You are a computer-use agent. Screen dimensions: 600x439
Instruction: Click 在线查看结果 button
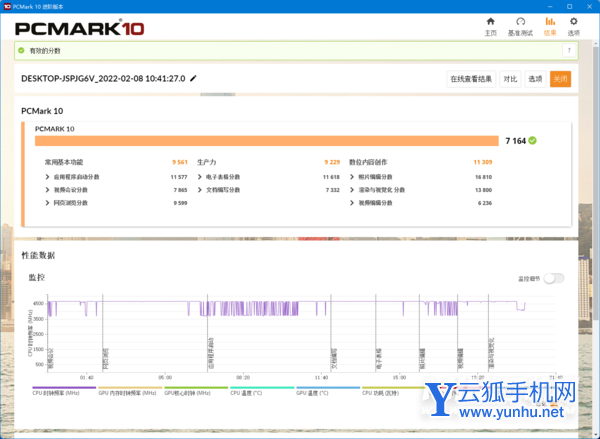pos(471,79)
